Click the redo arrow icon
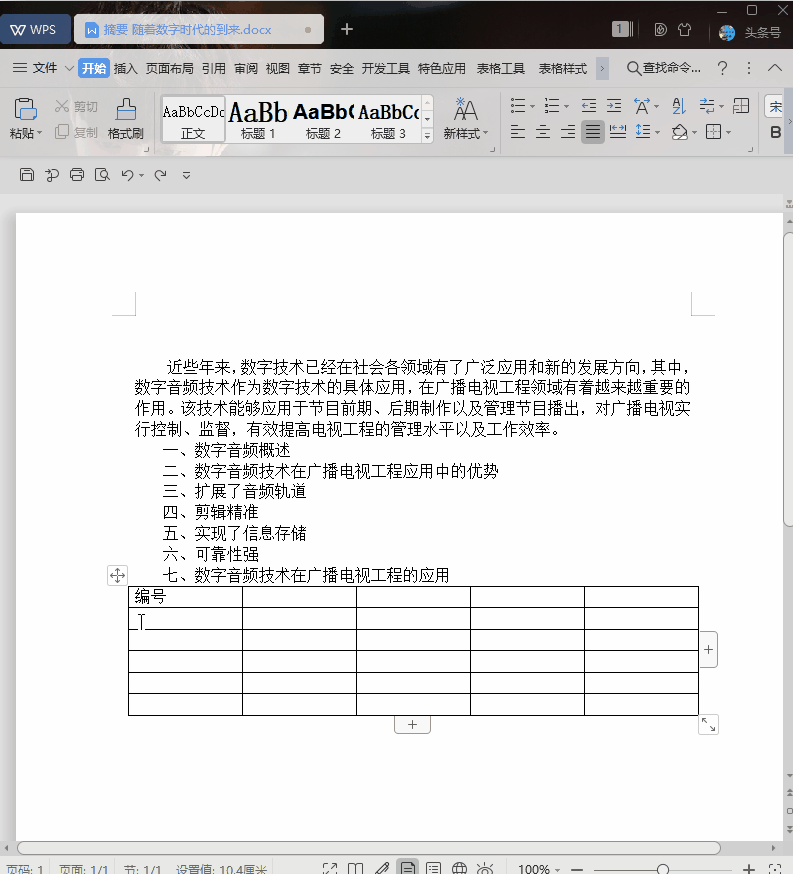Screen dimensions: 793x874 click(160, 175)
